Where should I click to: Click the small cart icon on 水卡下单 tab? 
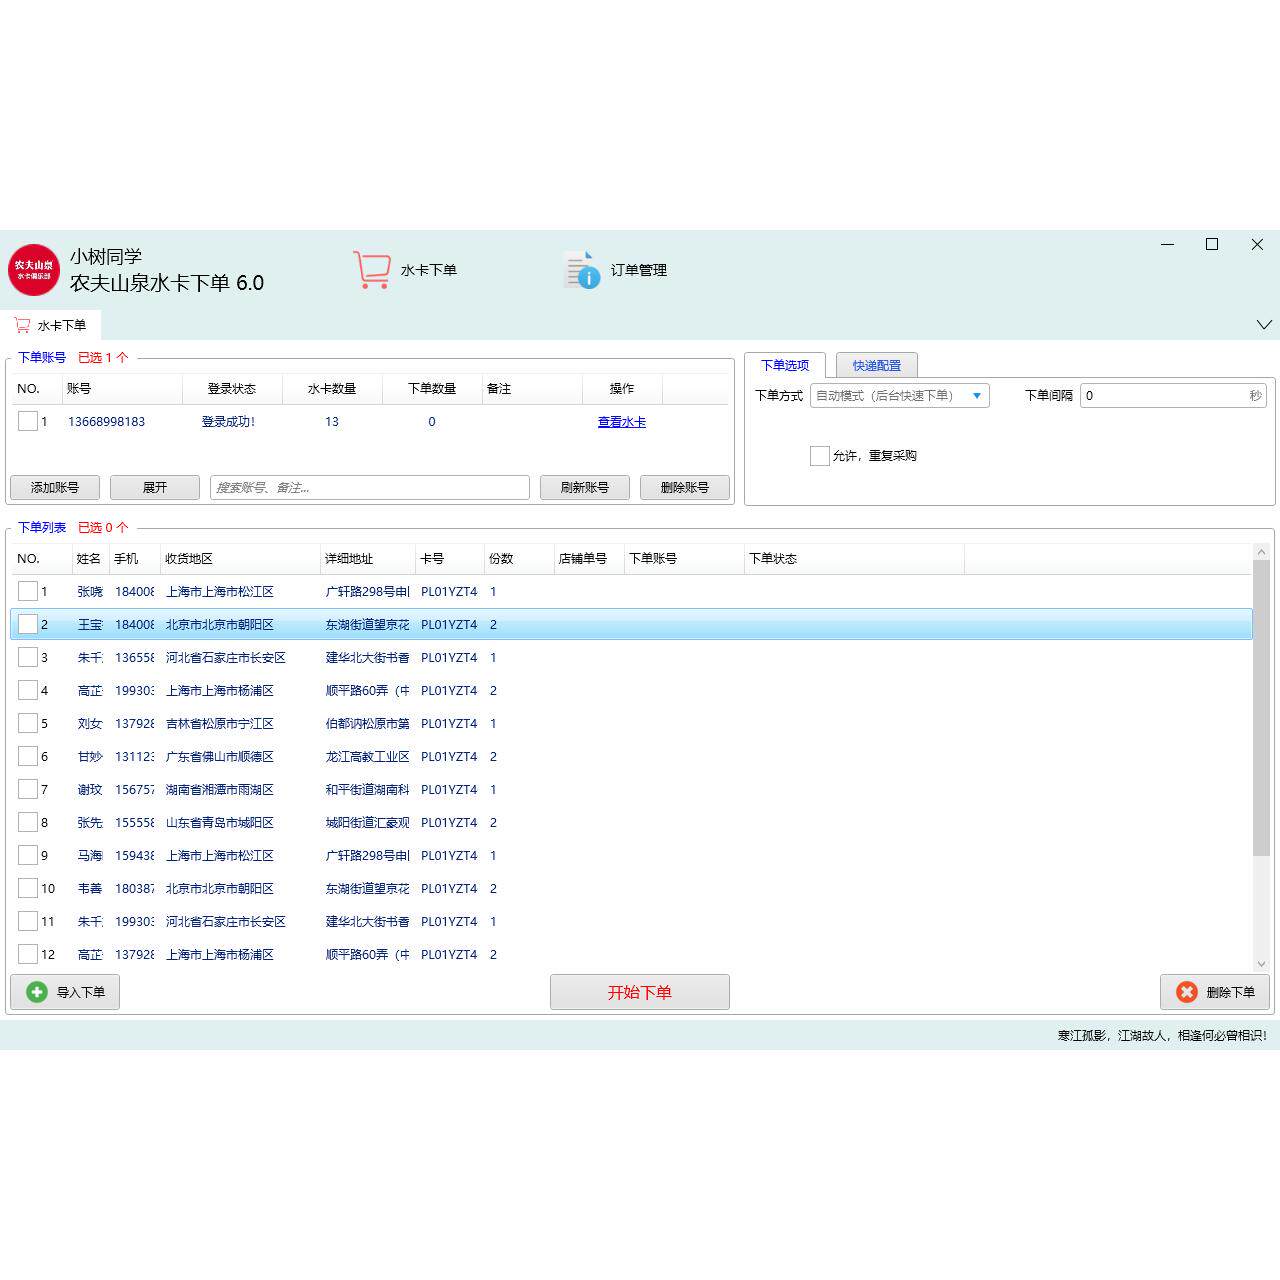[22, 325]
